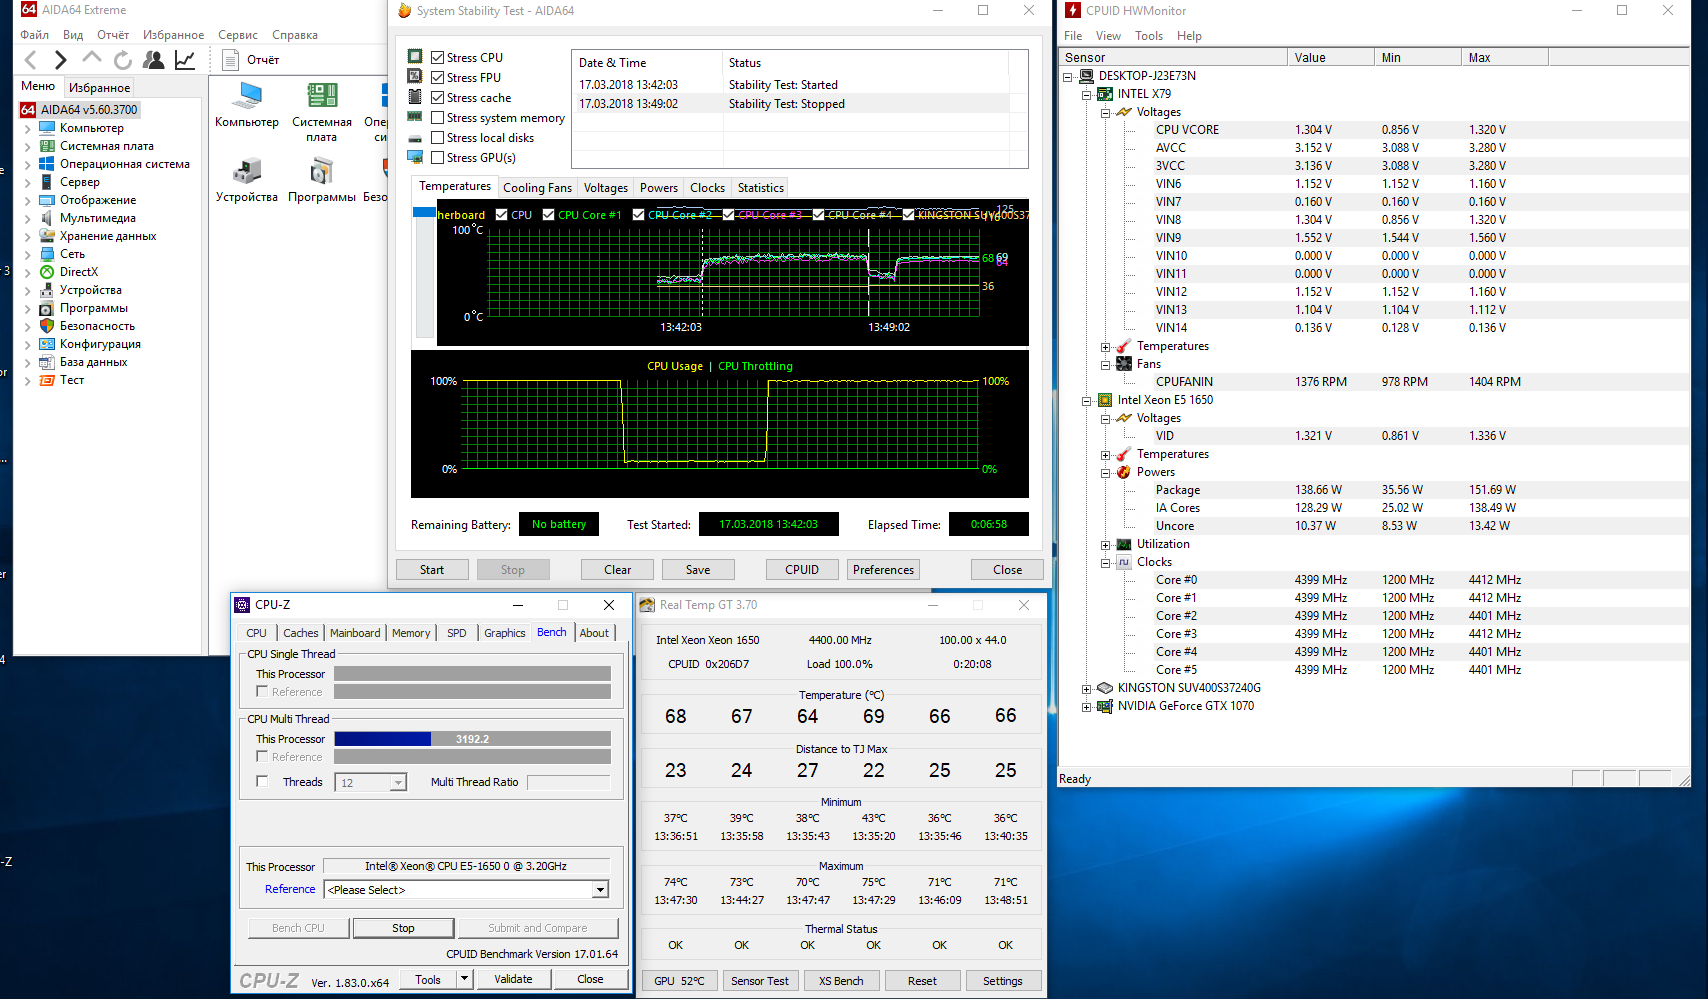1708x999 pixels.
Task: Open the CPU-Z Memory tab
Action: click(x=411, y=633)
